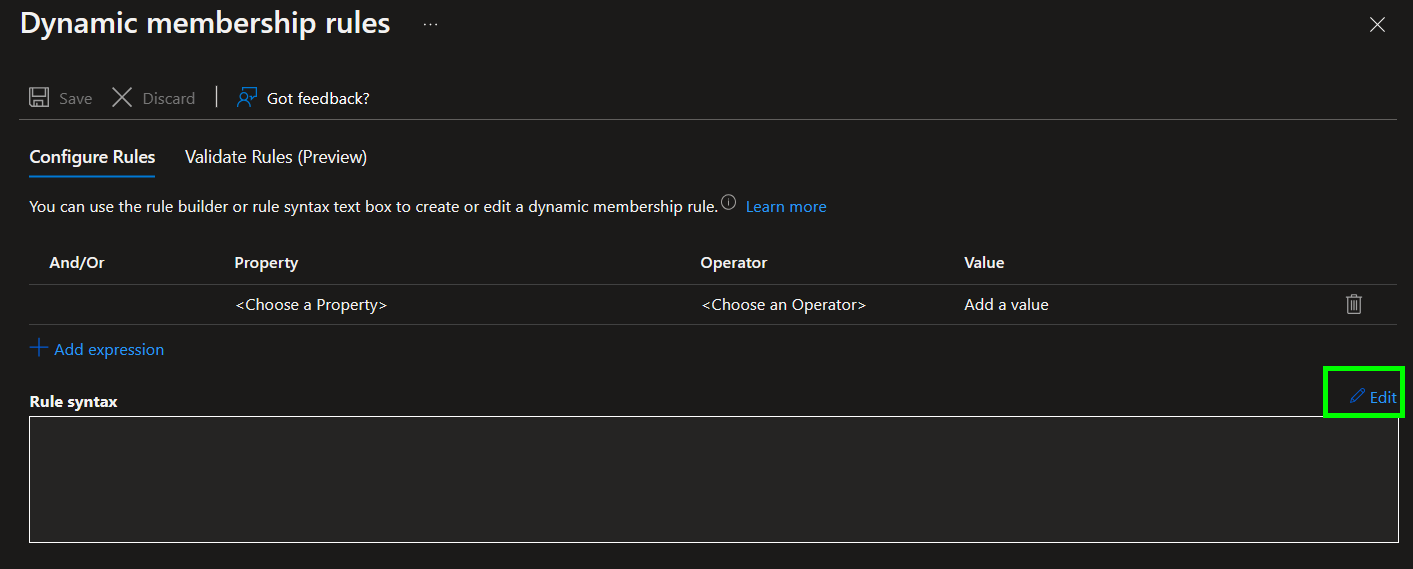The image size is (1413, 569).
Task: Switch to the Configure Rules tab
Action: click(92, 157)
